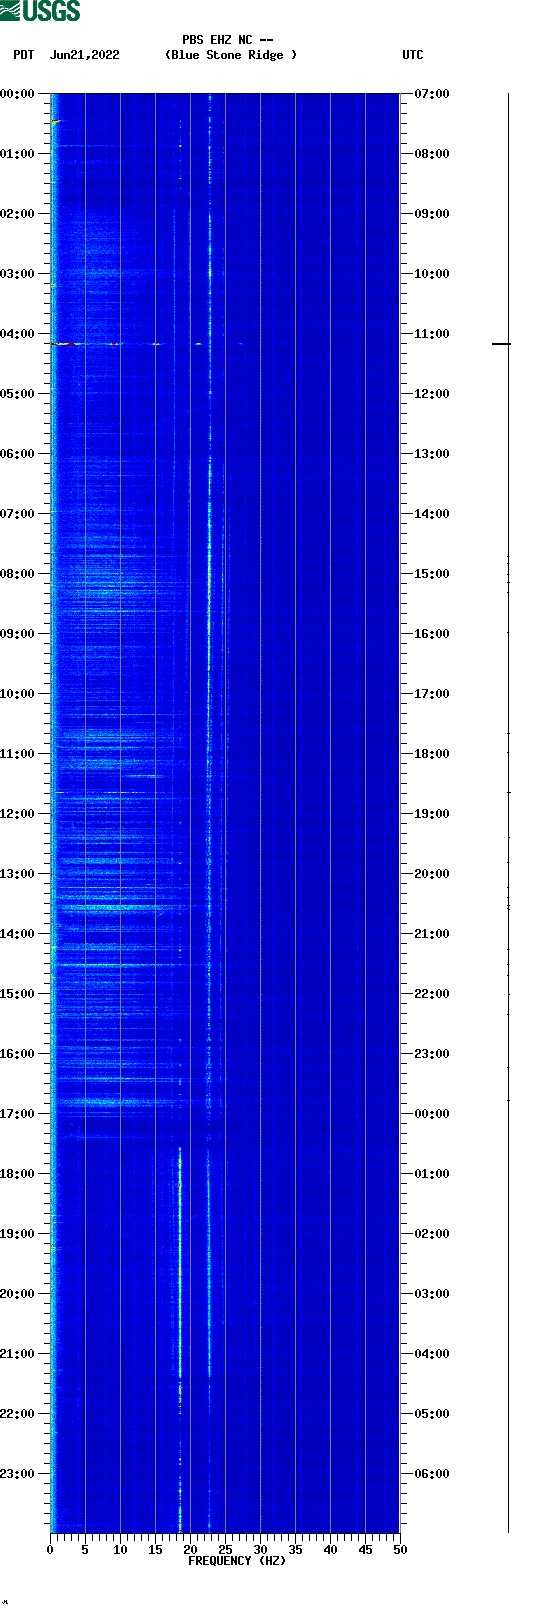This screenshot has width=552, height=1613.
Task: Click PDT time label '21:00'
Action: click(x=17, y=1354)
